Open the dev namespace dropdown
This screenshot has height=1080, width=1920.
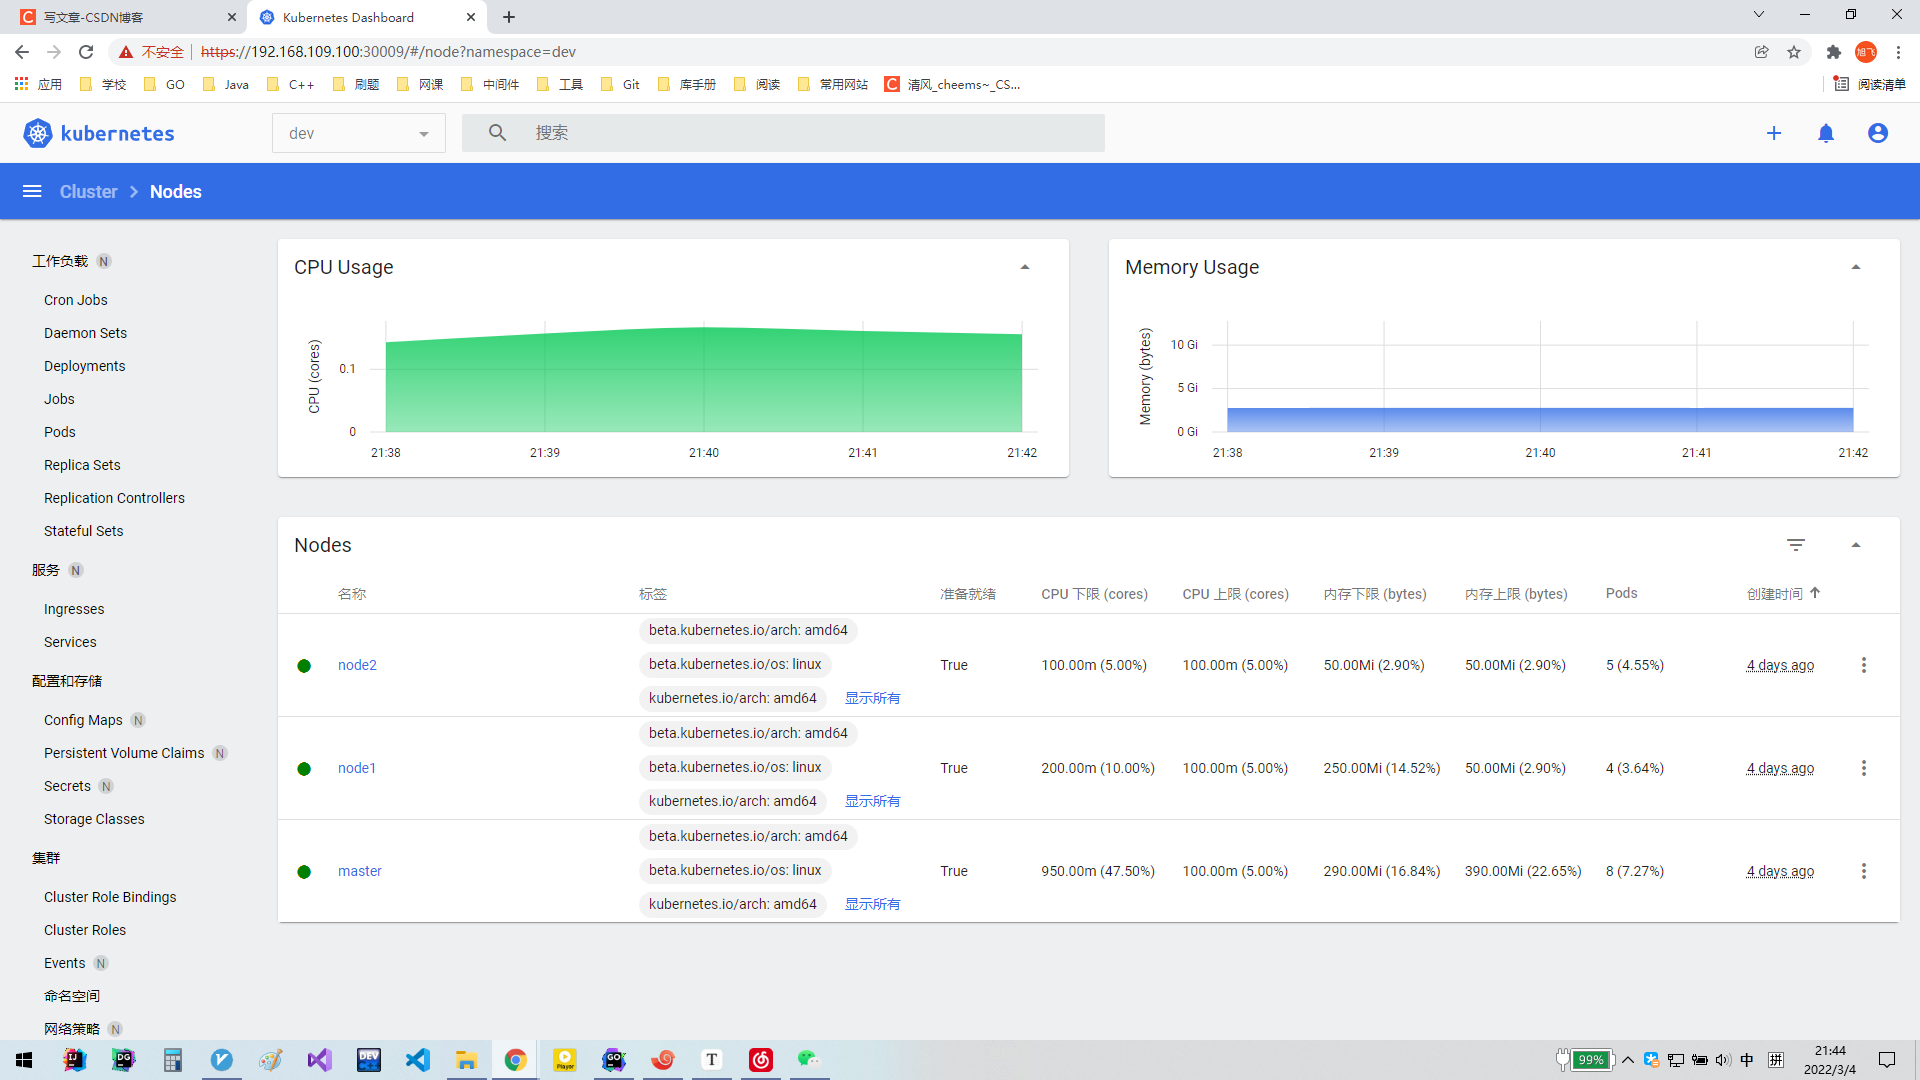point(358,133)
